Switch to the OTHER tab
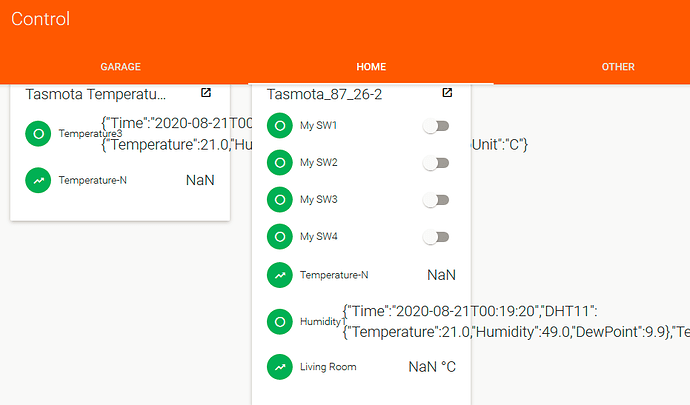This screenshot has width=690, height=405. coord(618,67)
